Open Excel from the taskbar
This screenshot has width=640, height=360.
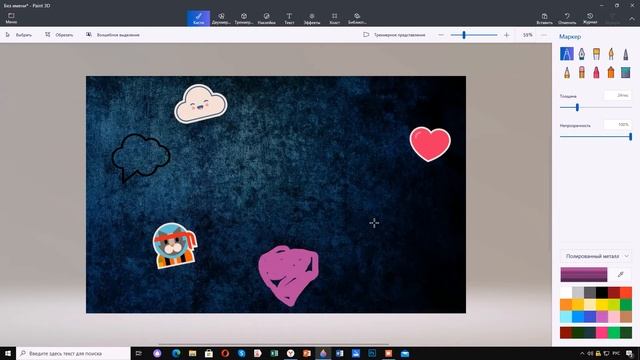coord(274,353)
